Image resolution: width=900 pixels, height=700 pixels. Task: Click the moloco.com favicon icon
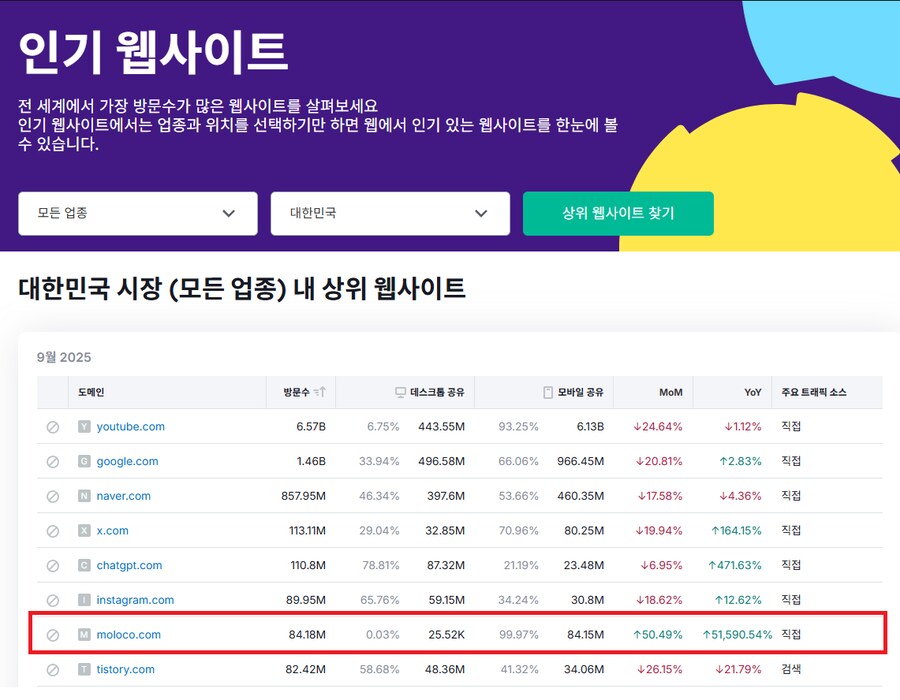point(84,635)
